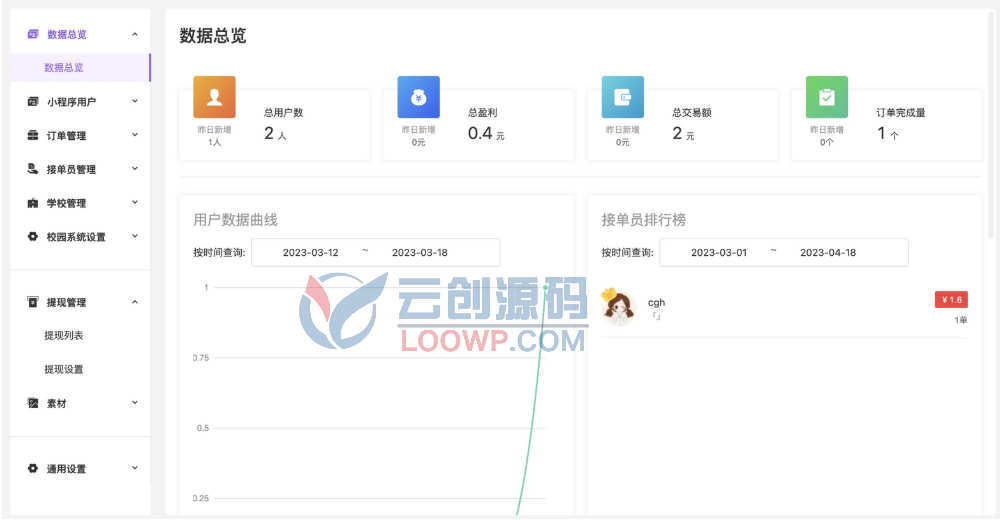The width and height of the screenshot is (1000, 520).
Task: Click the green 订单完成量 clipboard icon
Action: (x=827, y=97)
